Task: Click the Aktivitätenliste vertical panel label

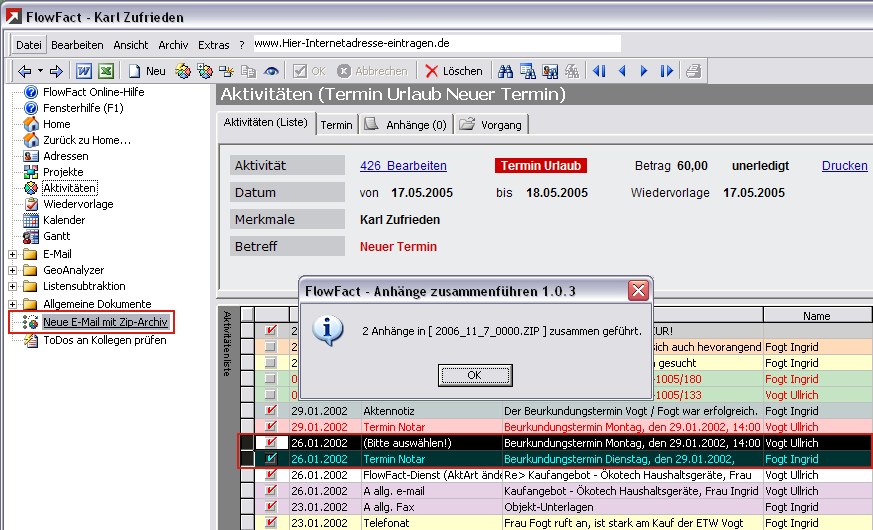Action: coord(227,343)
